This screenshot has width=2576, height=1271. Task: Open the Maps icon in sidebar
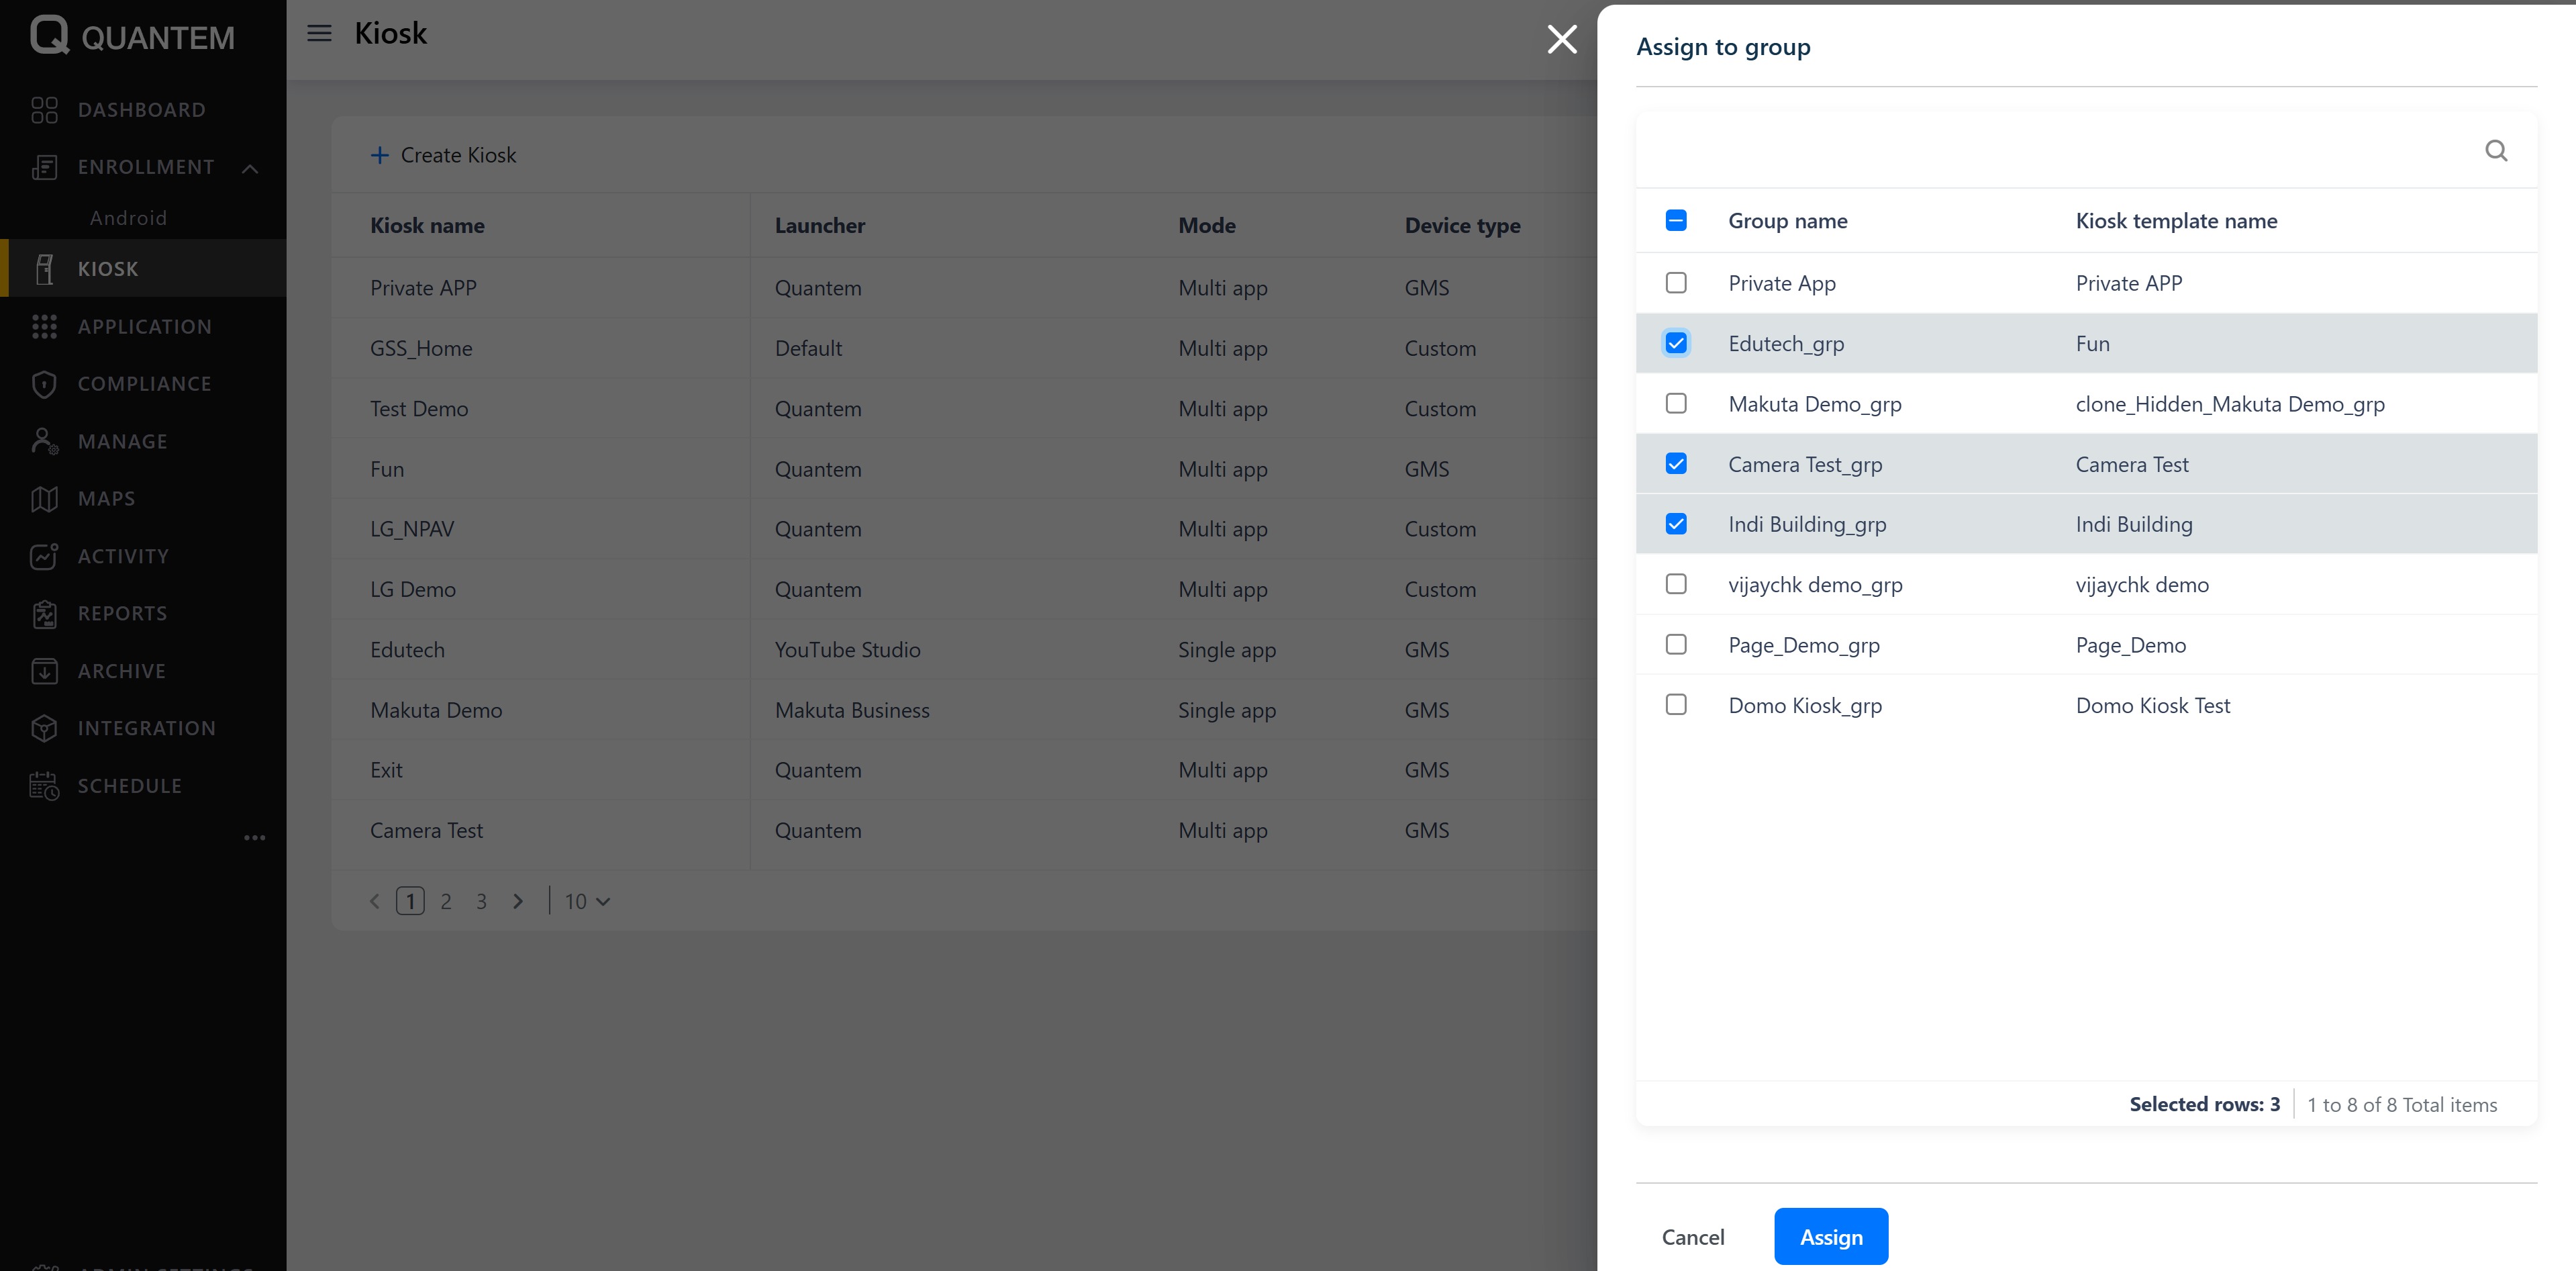[44, 499]
